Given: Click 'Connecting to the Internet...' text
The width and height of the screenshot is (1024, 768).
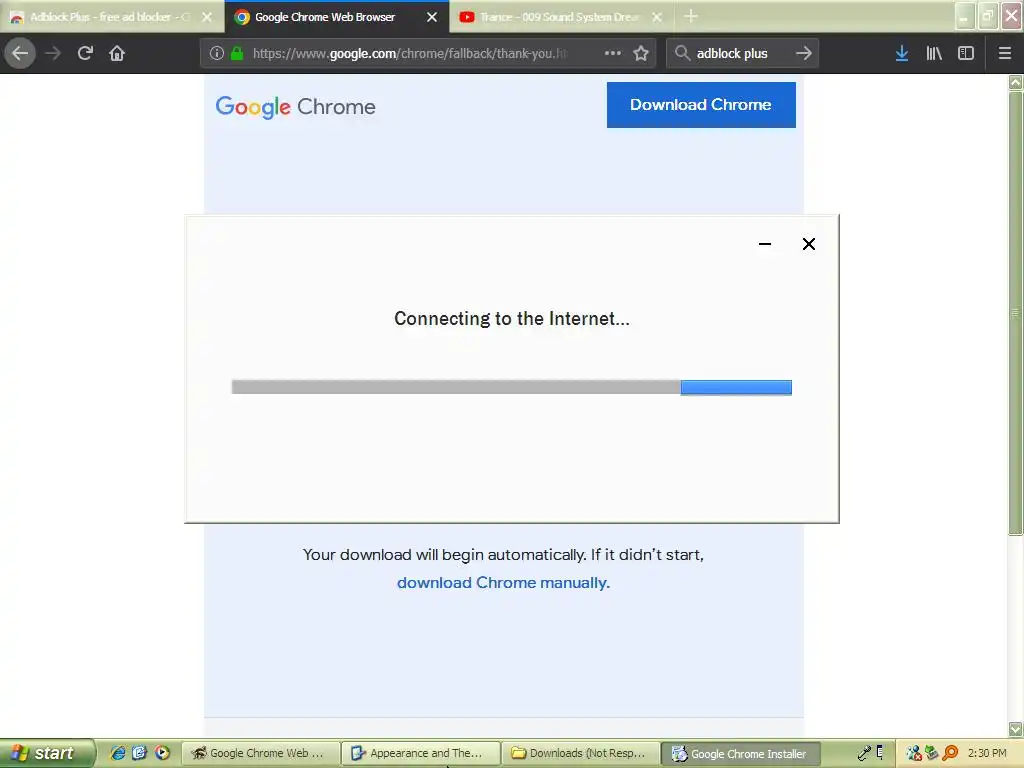Looking at the screenshot, I should (x=512, y=319).
